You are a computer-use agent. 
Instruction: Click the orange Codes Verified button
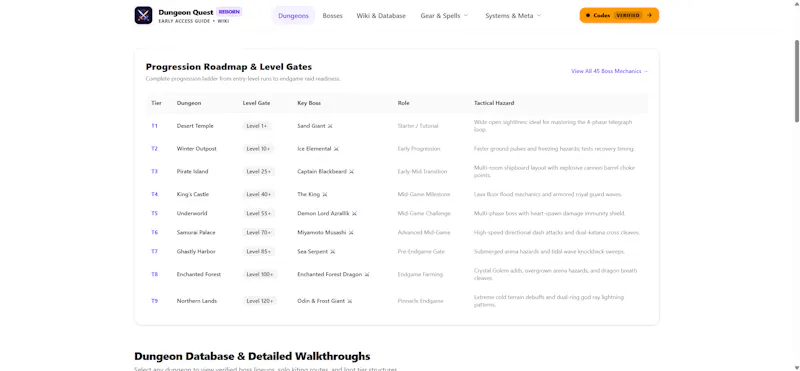(x=619, y=15)
